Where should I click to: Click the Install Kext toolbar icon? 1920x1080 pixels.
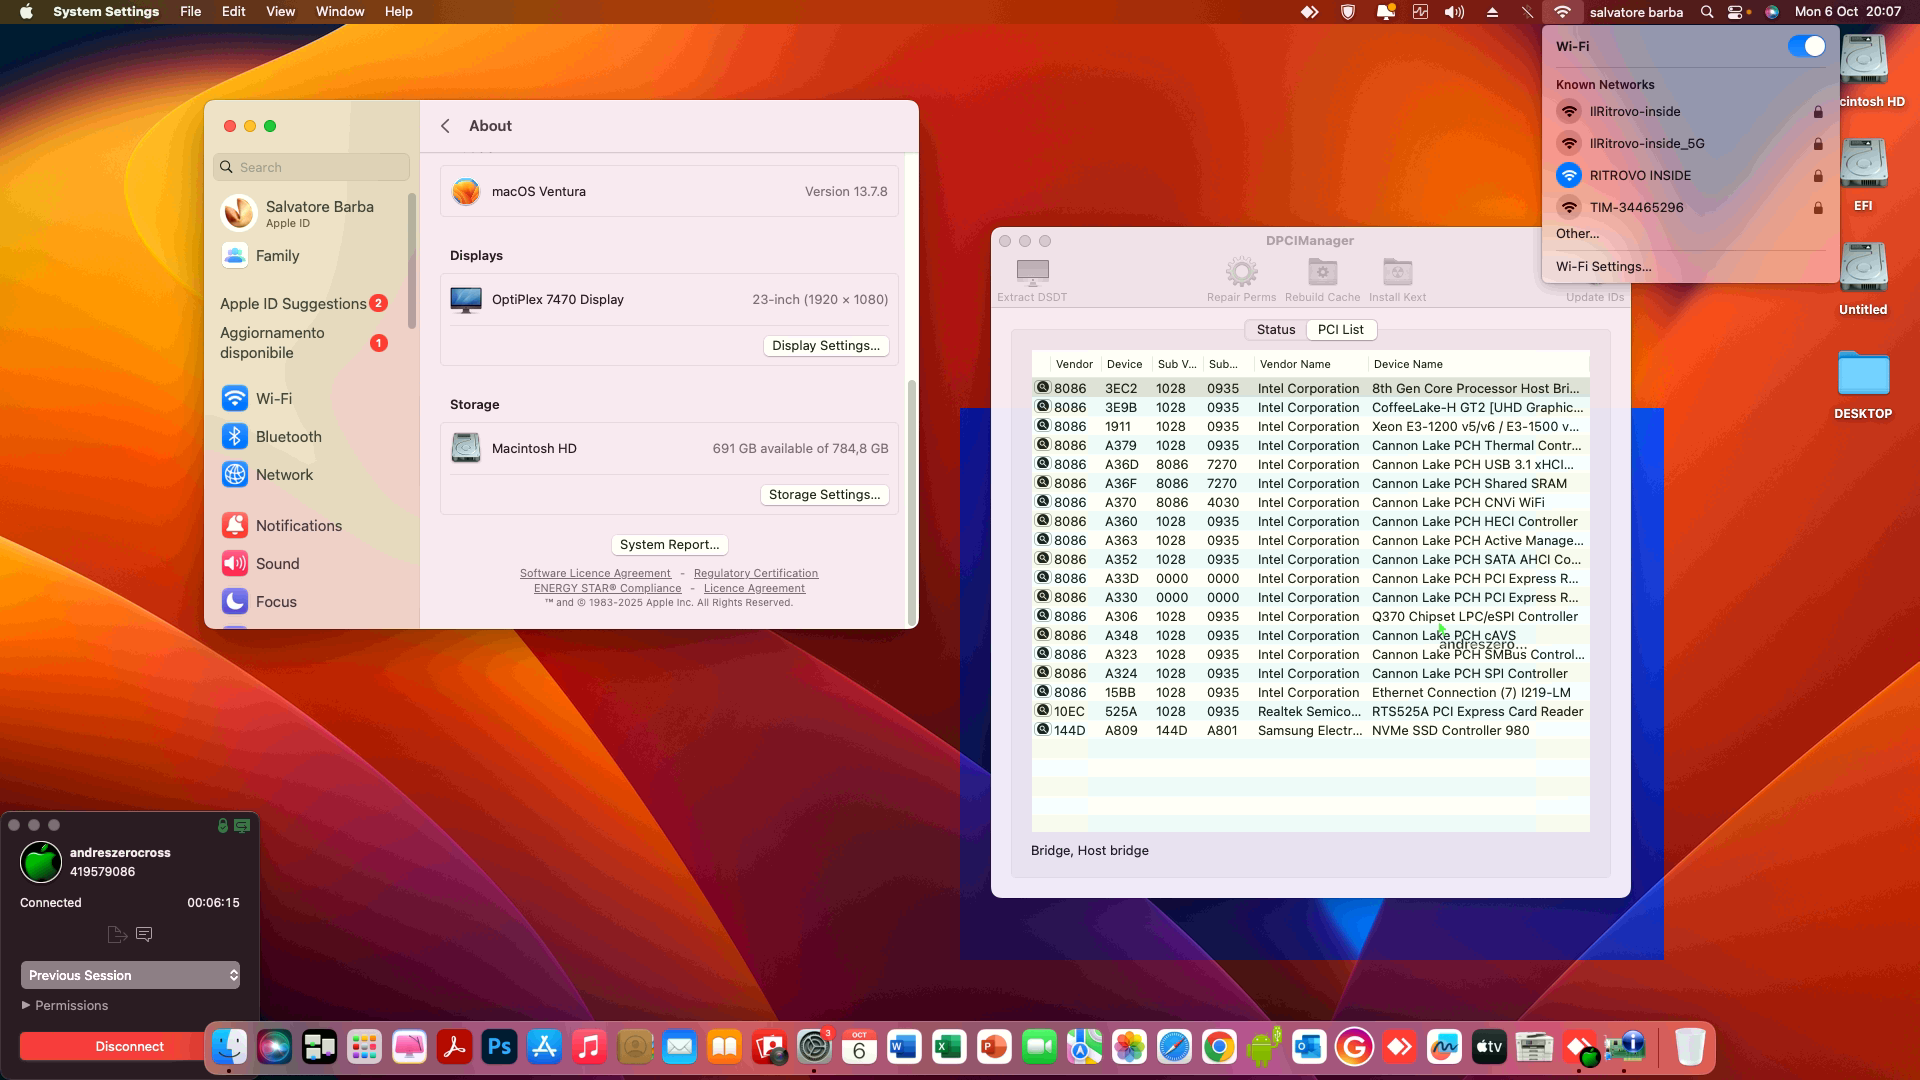tap(1397, 280)
